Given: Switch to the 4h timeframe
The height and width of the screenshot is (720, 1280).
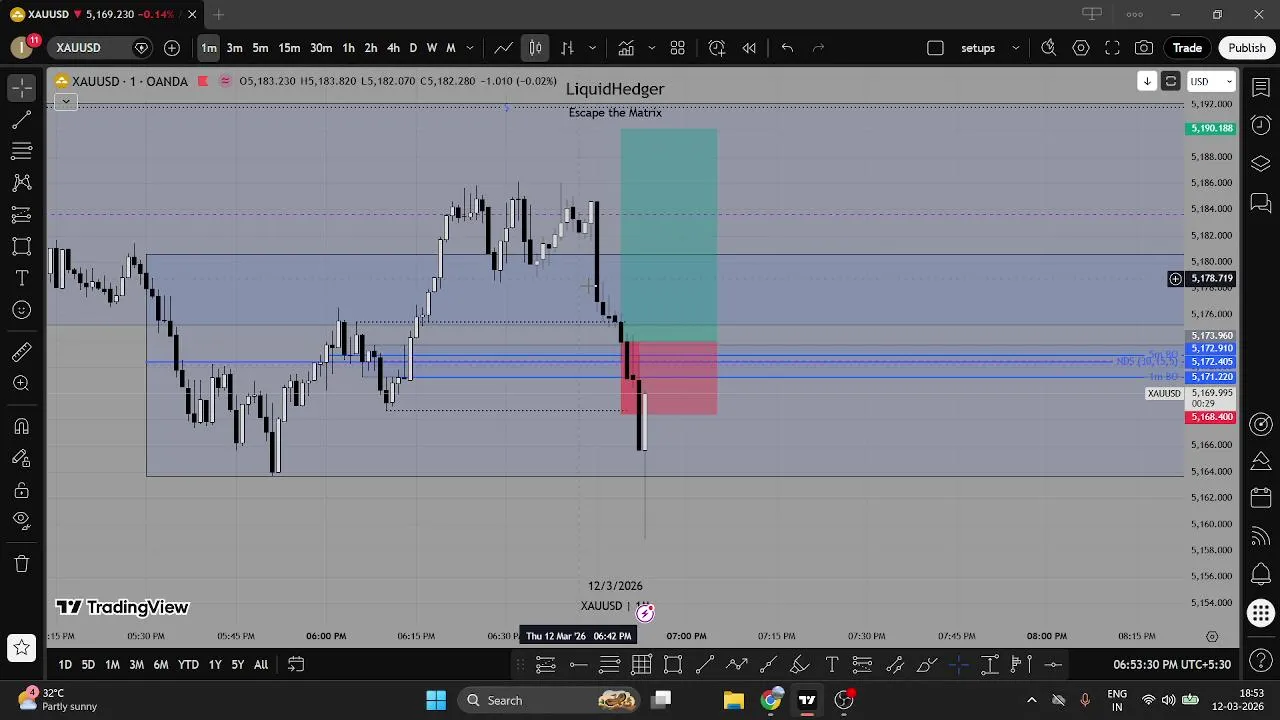Looking at the screenshot, I should click(393, 48).
